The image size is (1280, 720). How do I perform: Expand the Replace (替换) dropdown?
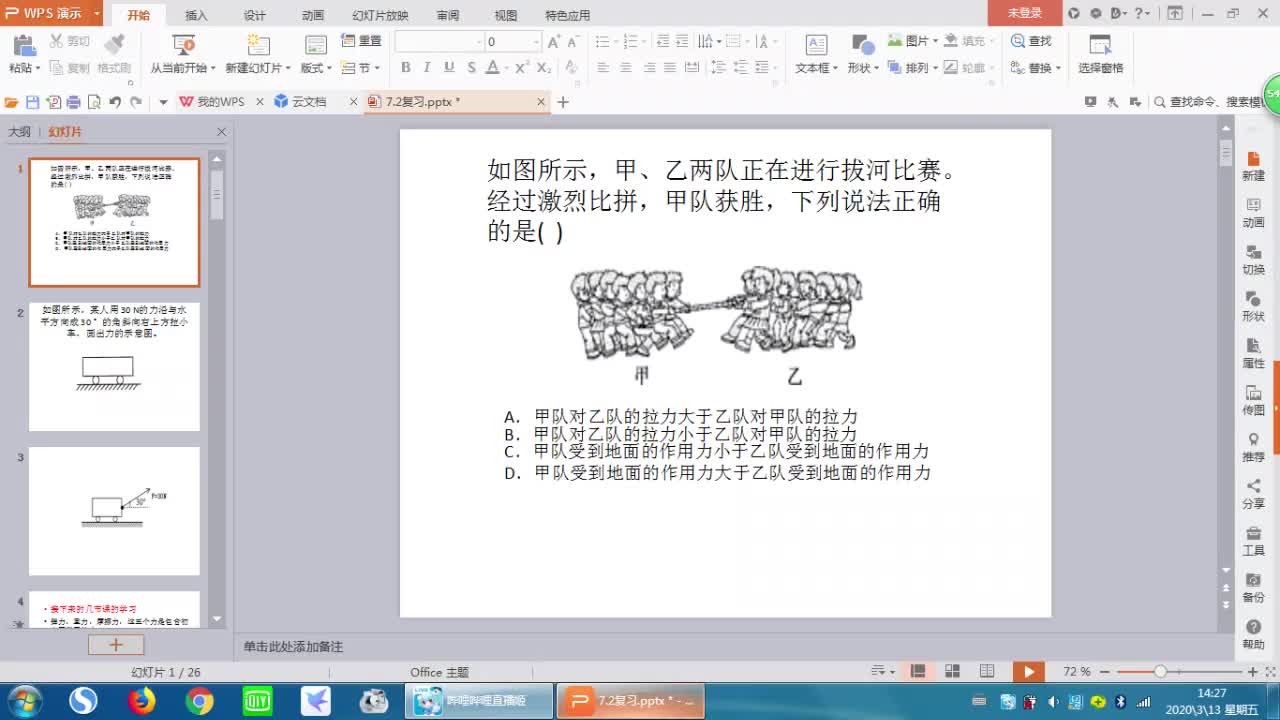[x=1059, y=68]
